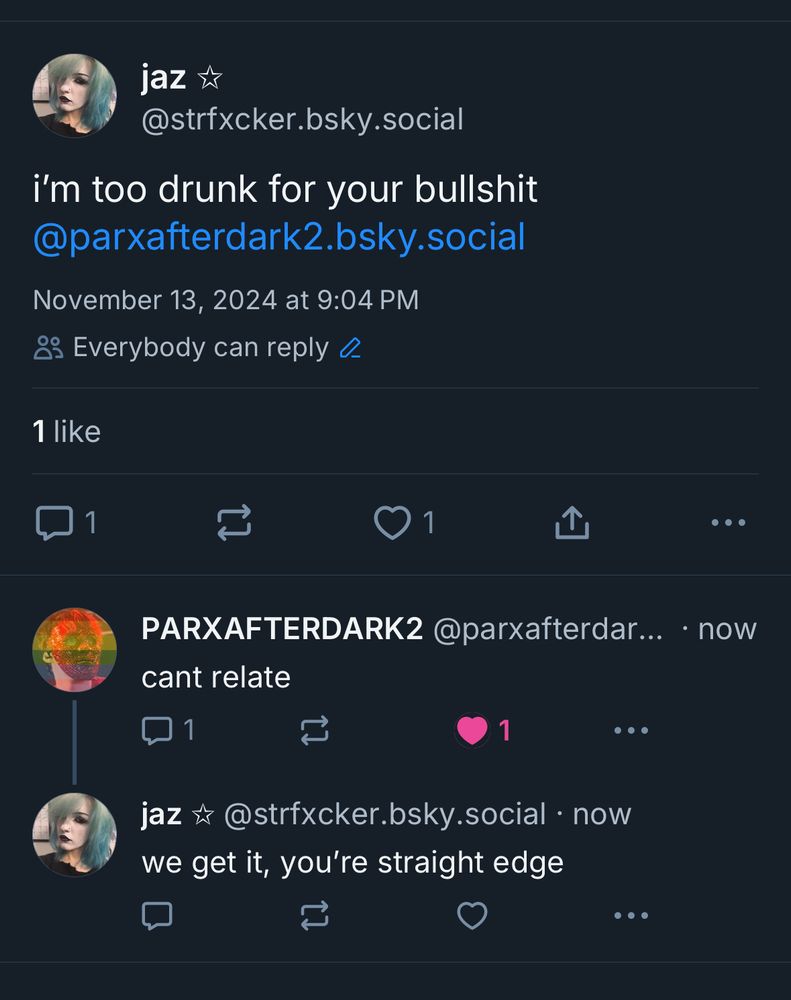Open options menu on 'straight edge' reply

pos(631,916)
